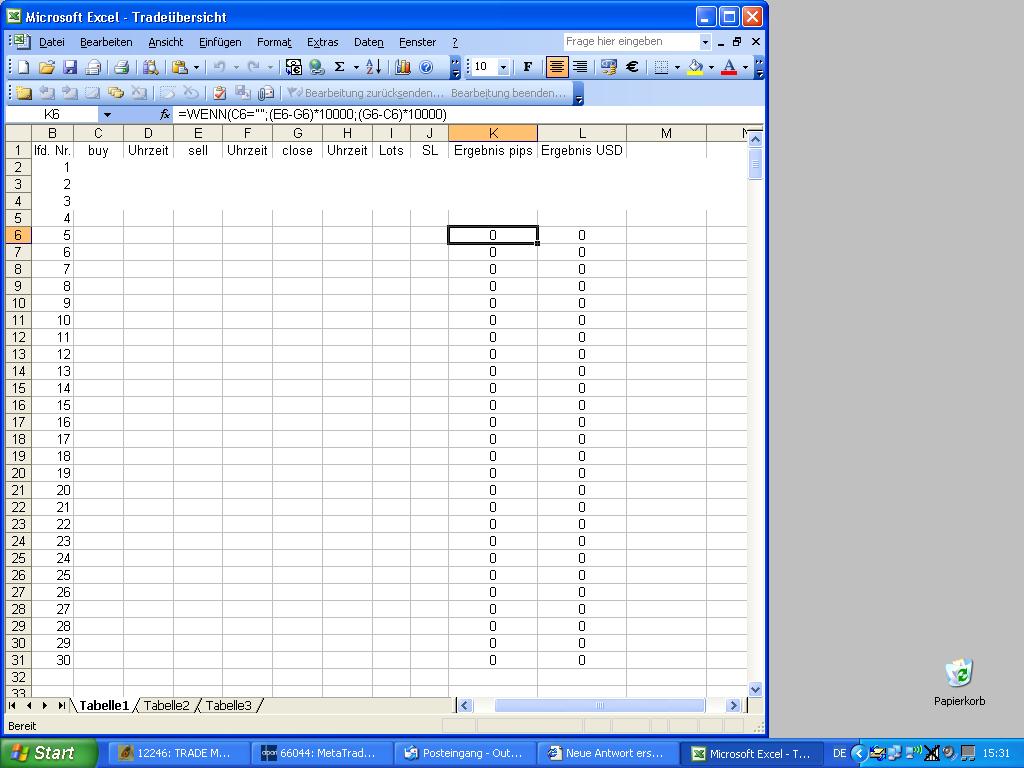
Task: Apply bold with the F button
Action: (528, 67)
